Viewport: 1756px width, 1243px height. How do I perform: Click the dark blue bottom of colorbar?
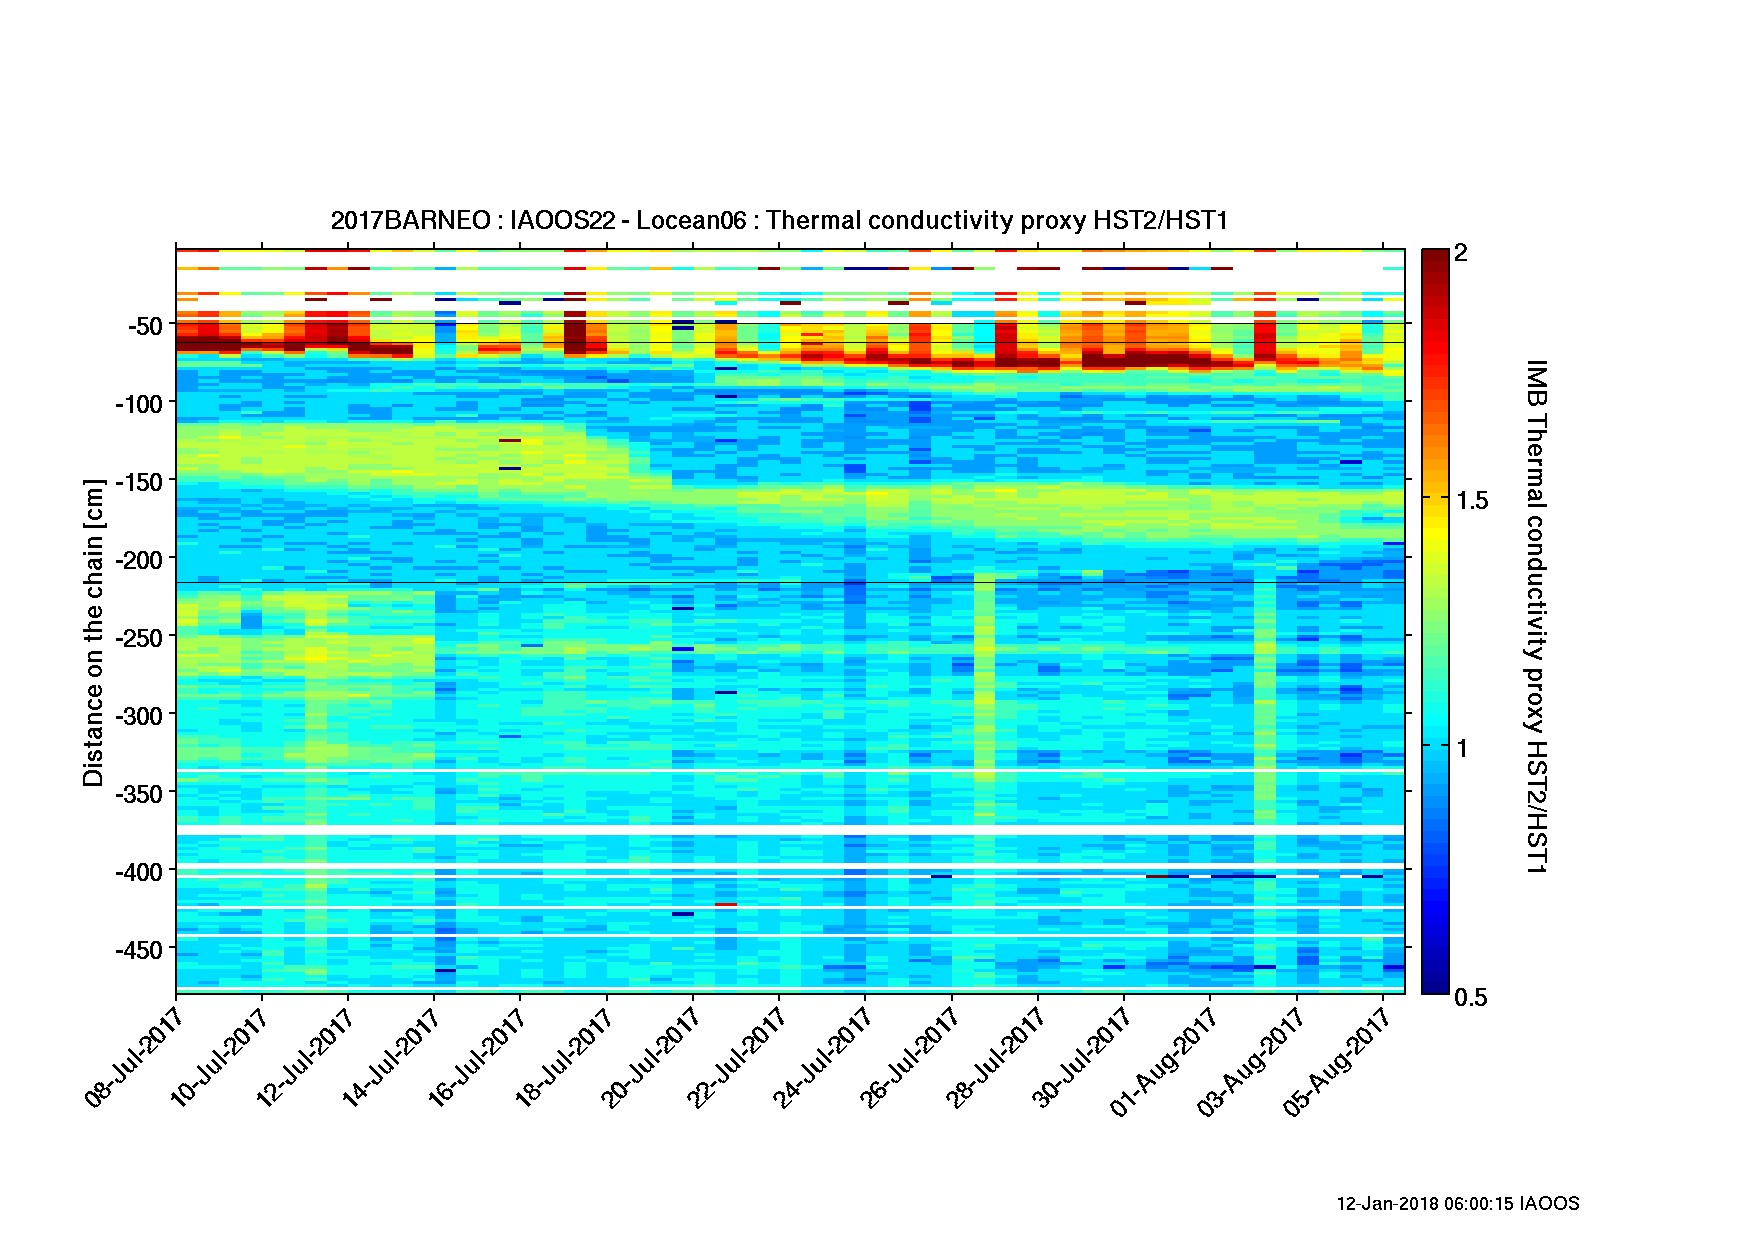pos(1434,985)
